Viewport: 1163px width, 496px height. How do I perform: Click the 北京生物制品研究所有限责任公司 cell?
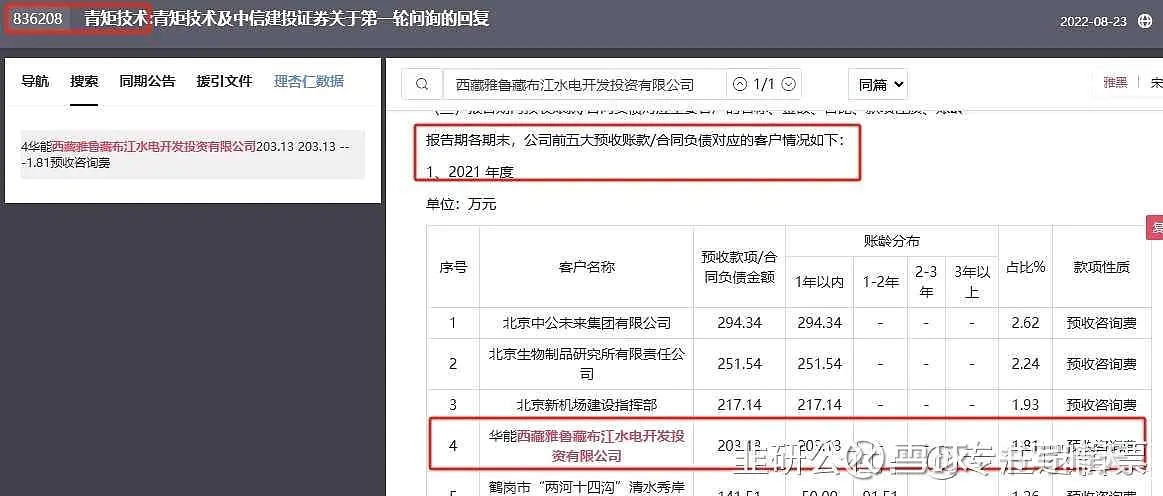tap(587, 364)
